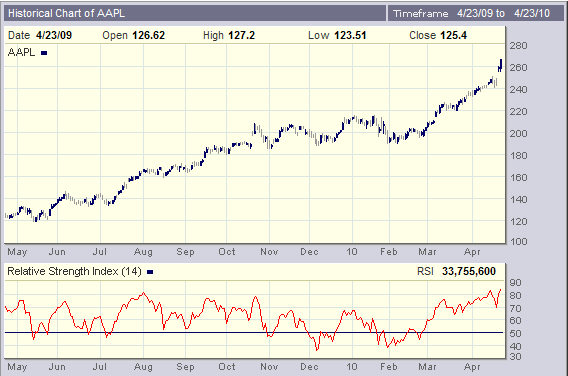Click the Apr label under price chart

pyautogui.click(x=472, y=252)
